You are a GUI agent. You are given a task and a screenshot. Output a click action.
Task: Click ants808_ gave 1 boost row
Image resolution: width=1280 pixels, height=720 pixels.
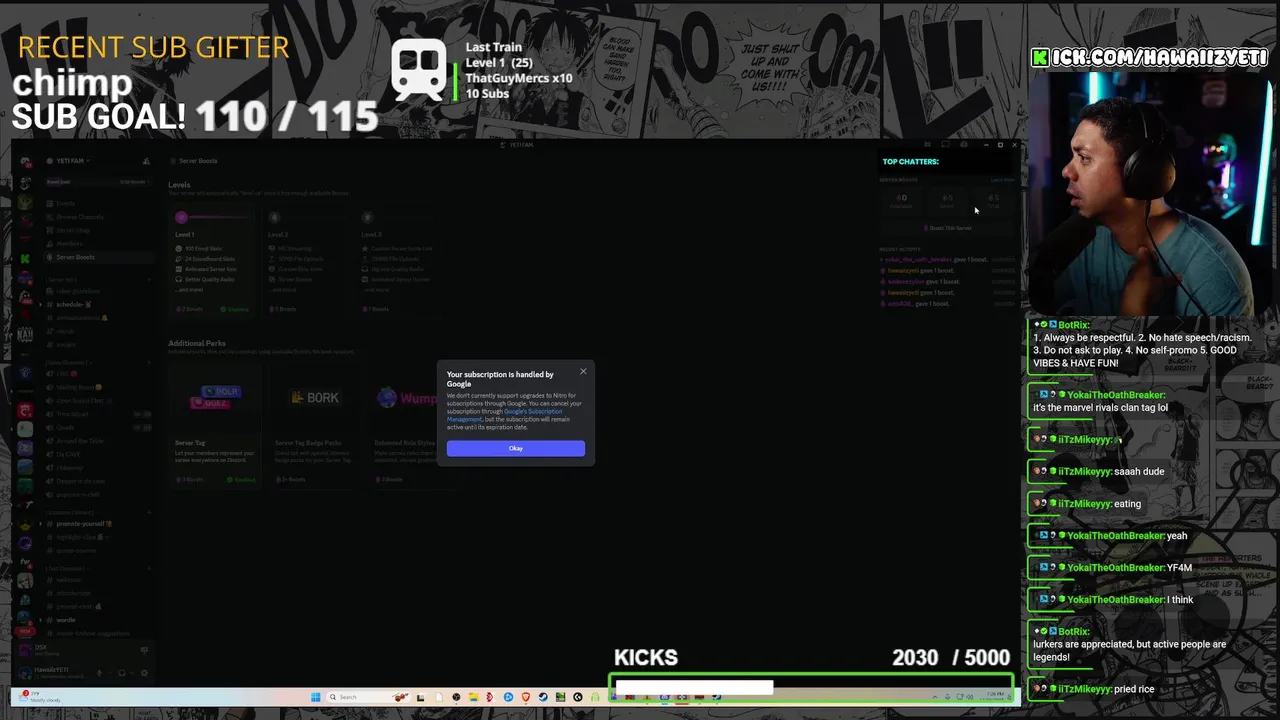[x=947, y=303]
